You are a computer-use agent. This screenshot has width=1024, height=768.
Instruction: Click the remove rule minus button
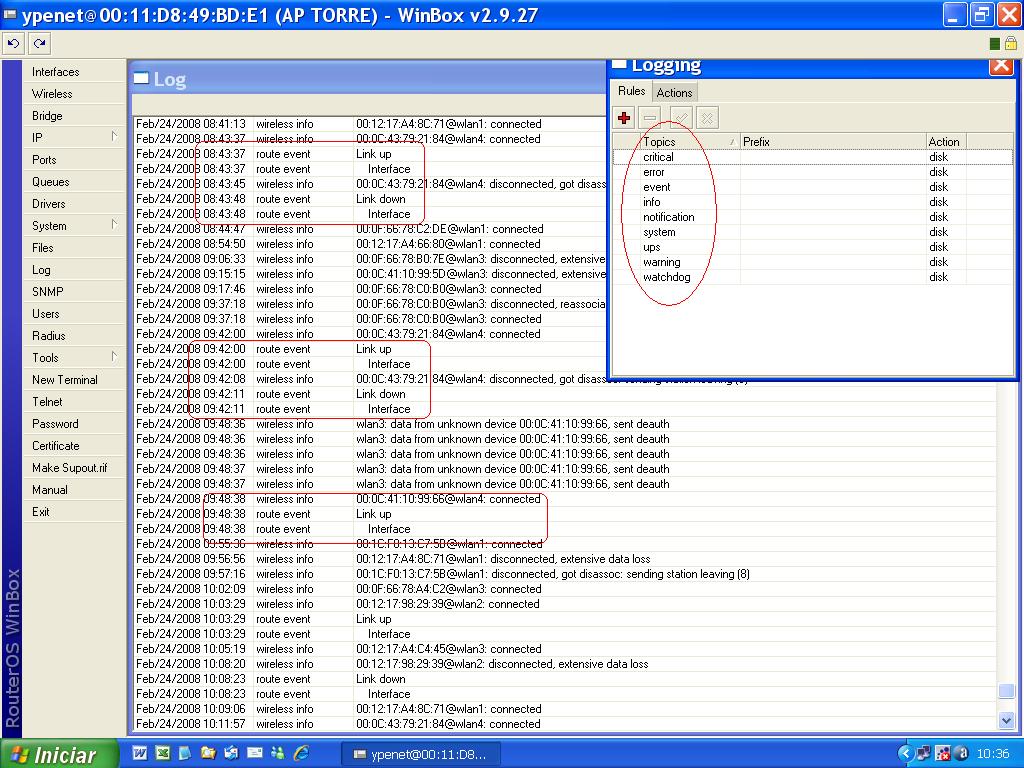point(650,118)
